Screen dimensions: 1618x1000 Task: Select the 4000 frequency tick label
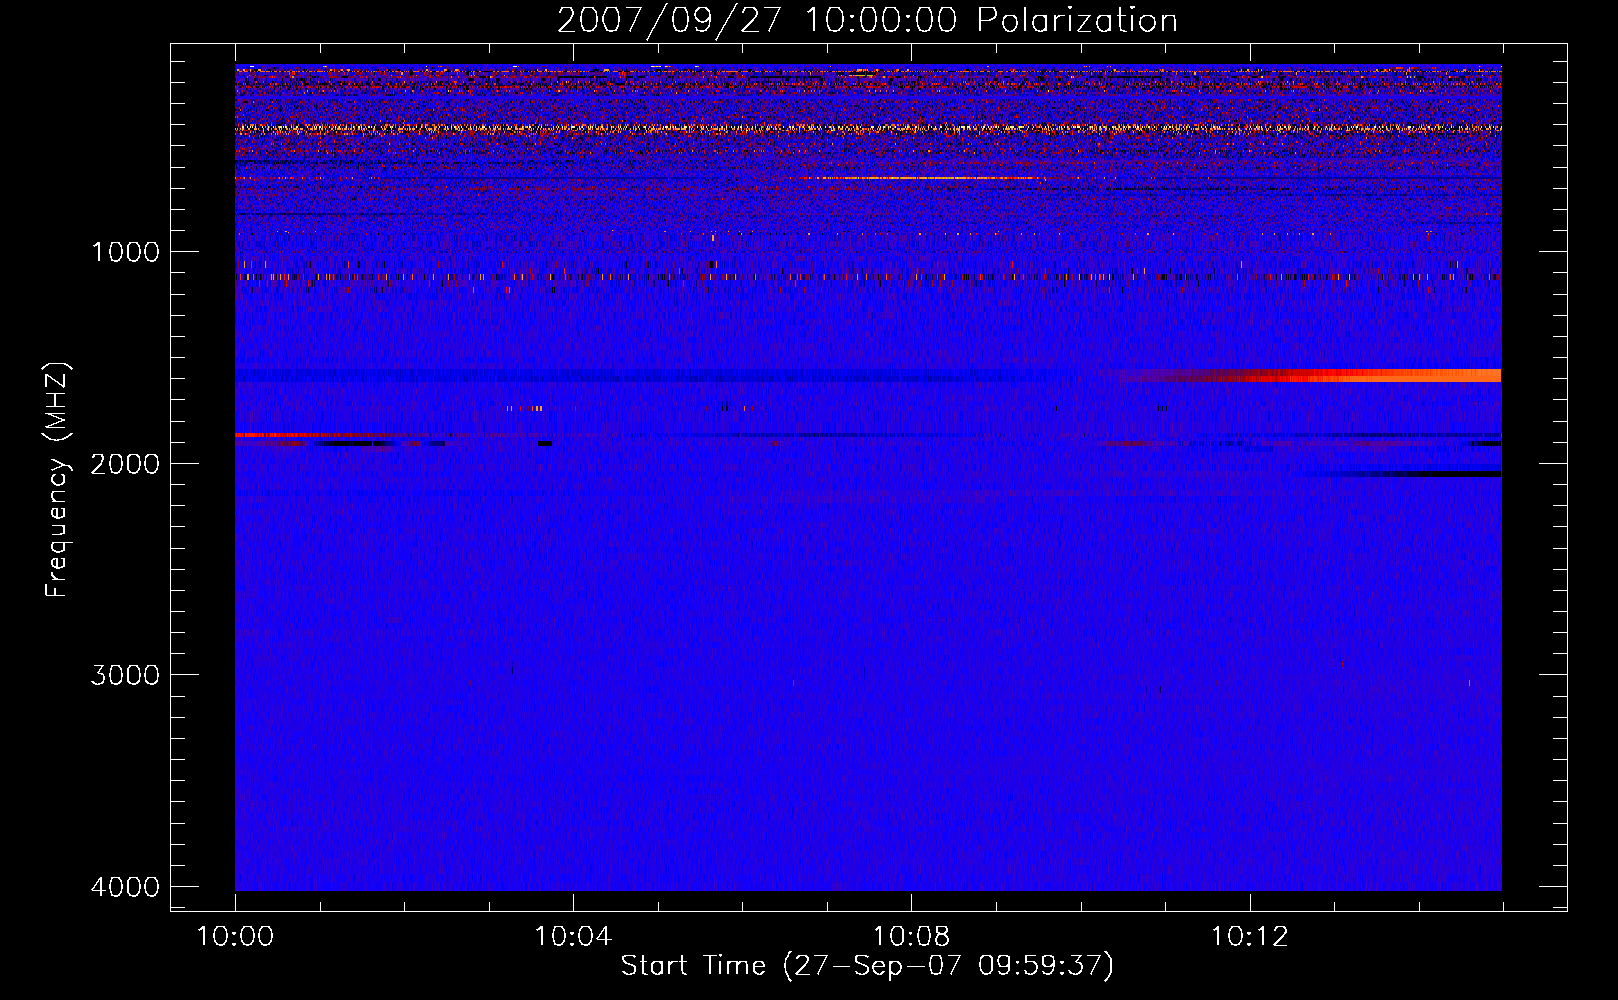tap(125, 887)
